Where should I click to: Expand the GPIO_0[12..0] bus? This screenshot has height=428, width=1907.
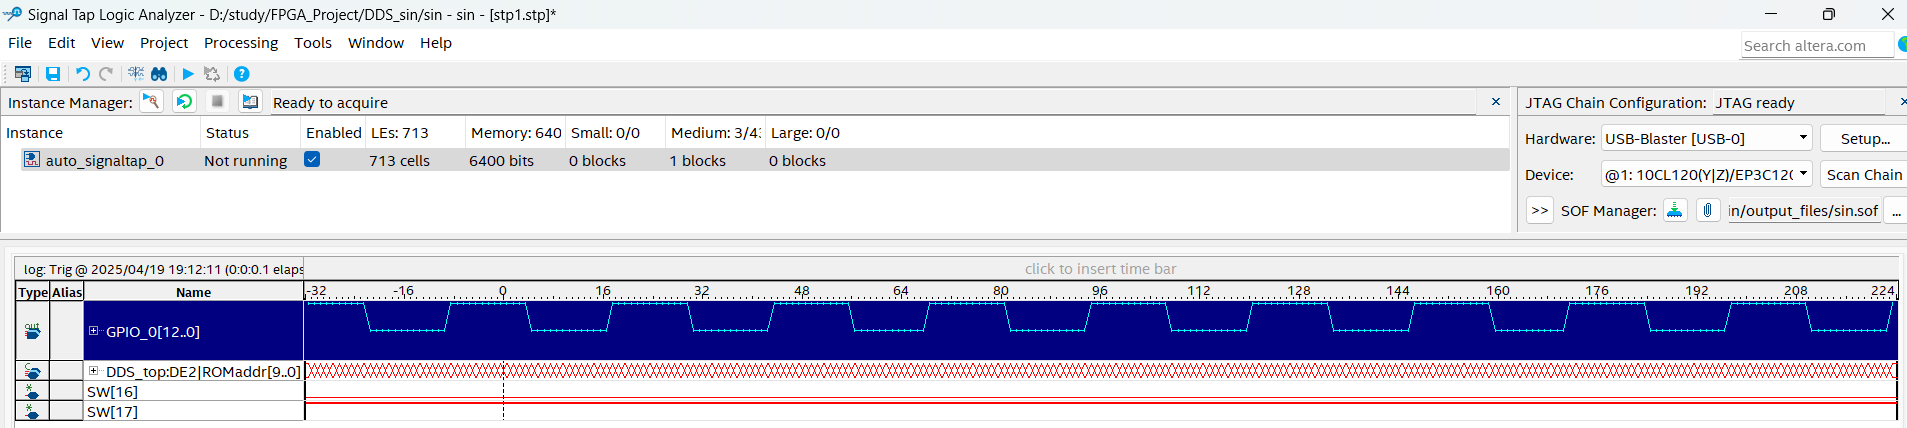[94, 331]
